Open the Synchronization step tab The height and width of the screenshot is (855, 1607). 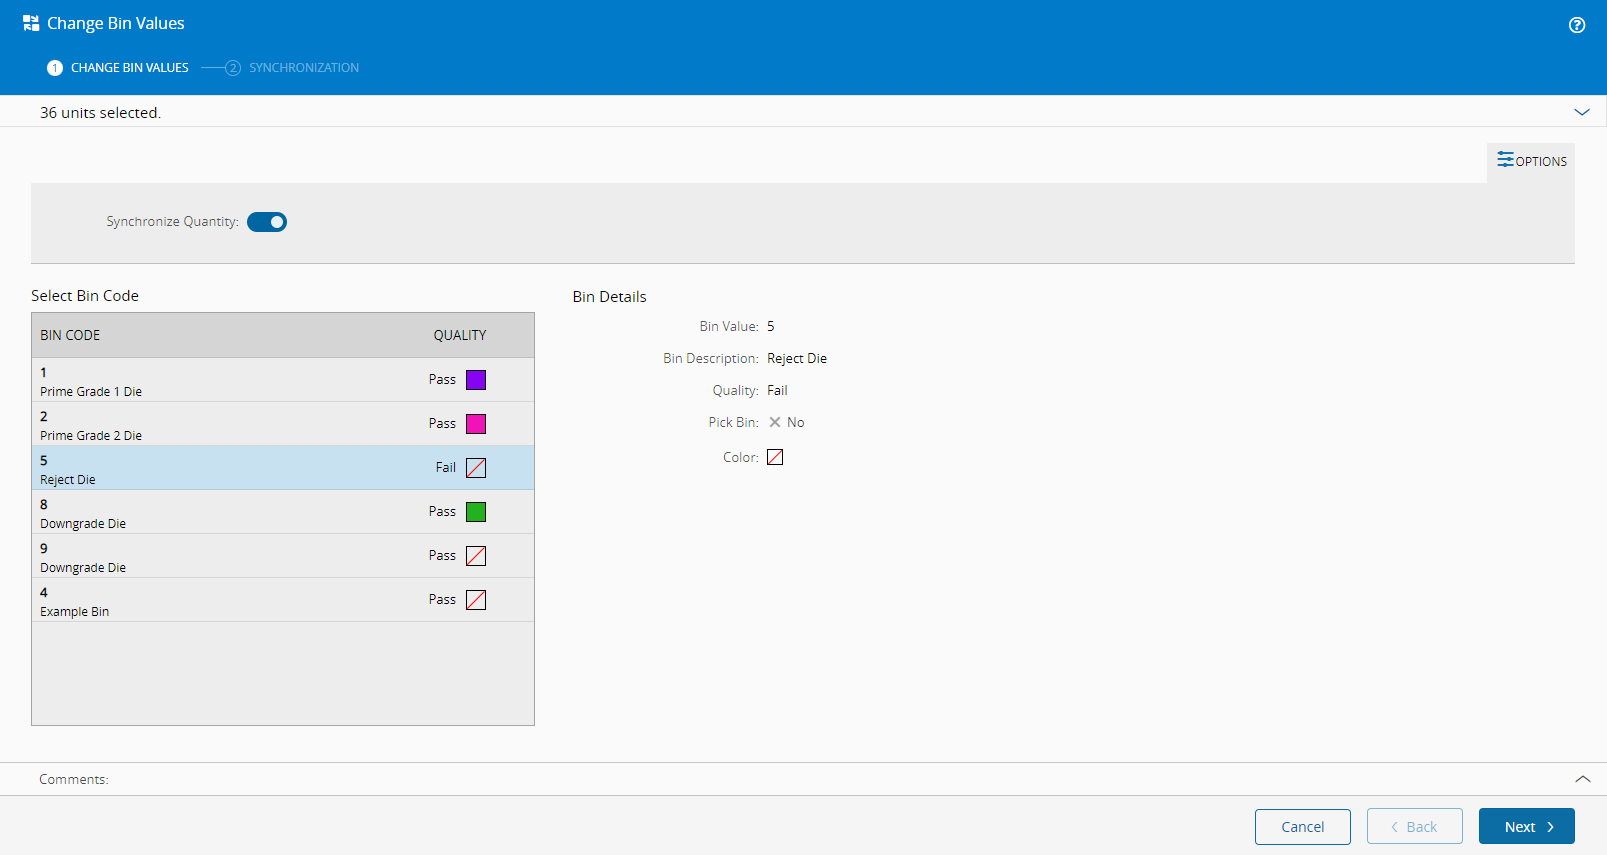[303, 68]
